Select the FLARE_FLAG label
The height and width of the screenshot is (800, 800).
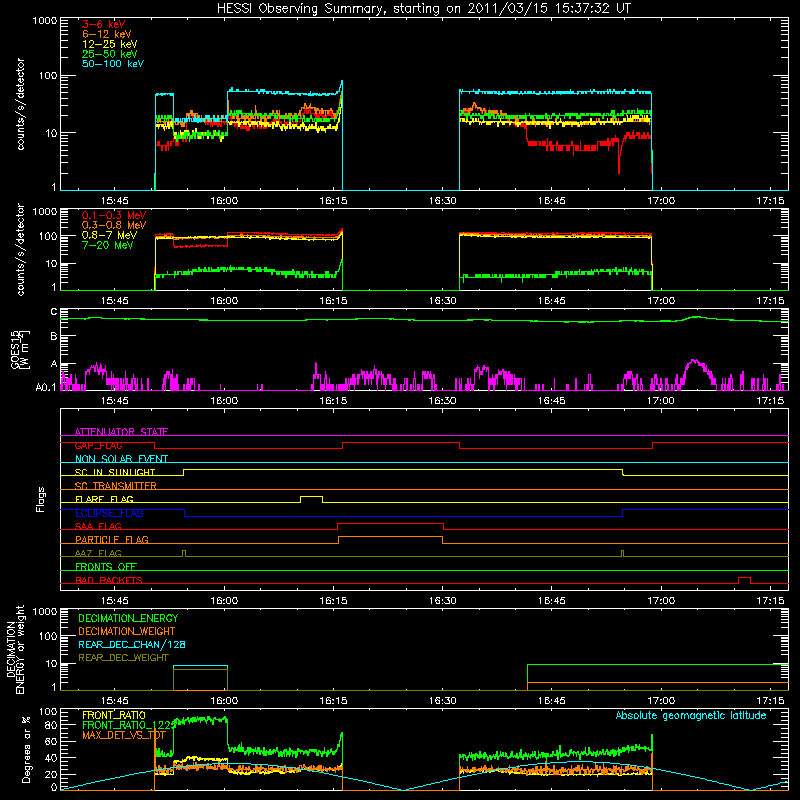(104, 499)
